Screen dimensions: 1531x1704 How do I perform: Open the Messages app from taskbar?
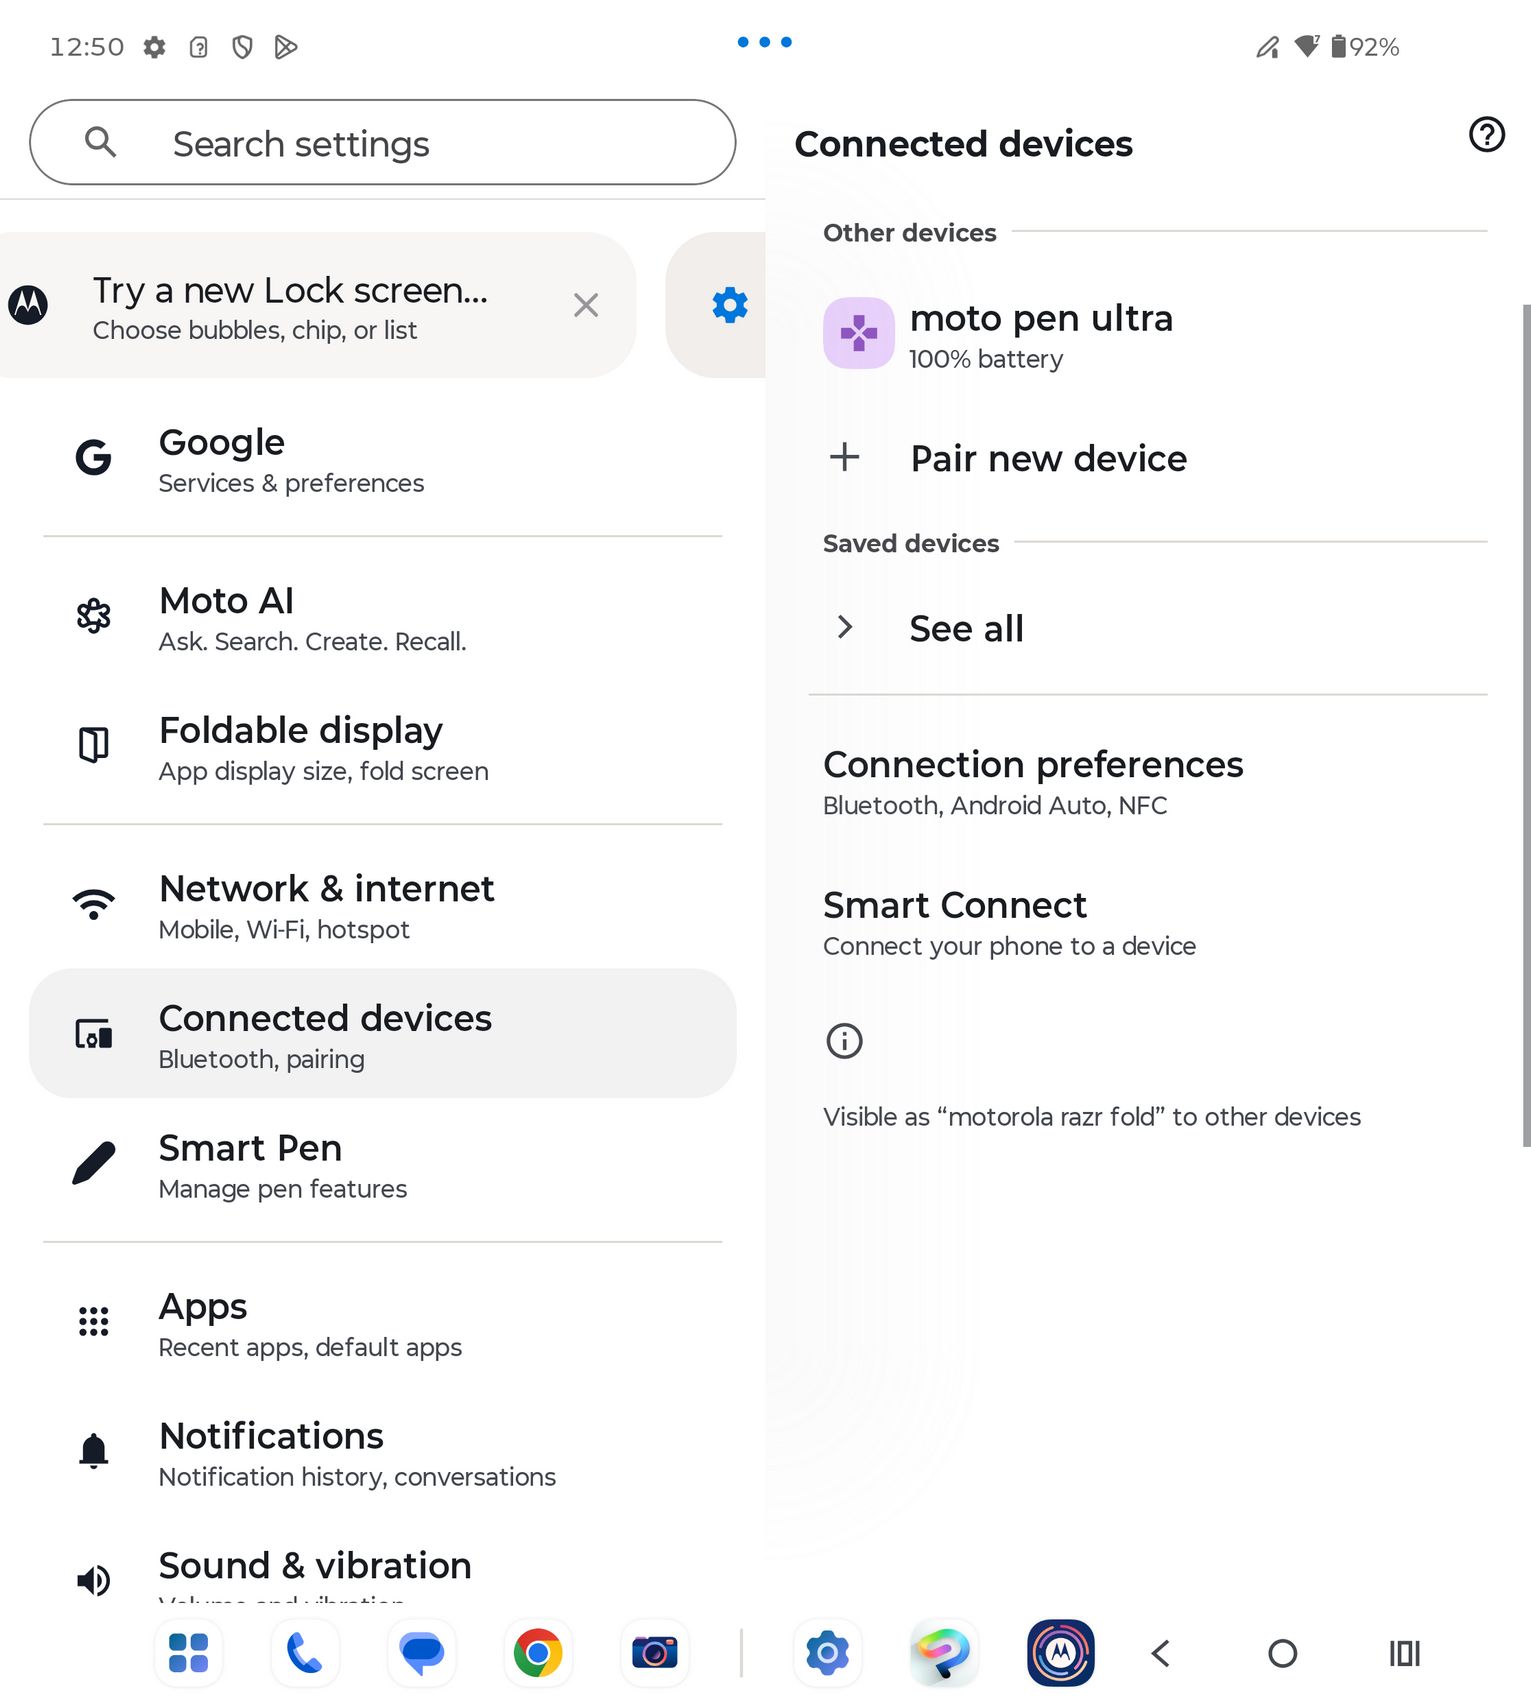pyautogui.click(x=422, y=1653)
